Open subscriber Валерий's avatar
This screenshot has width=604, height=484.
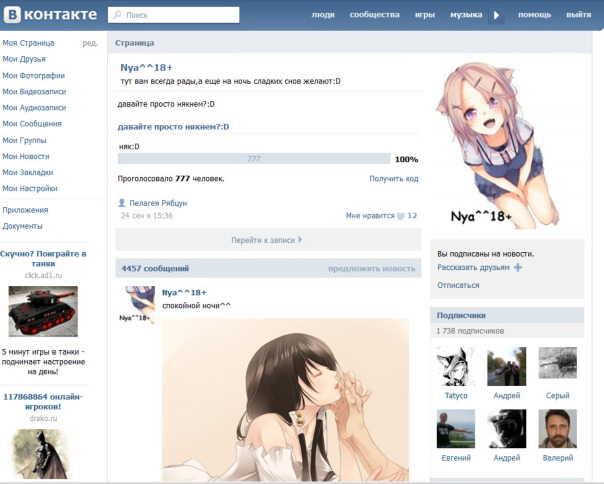point(557,428)
